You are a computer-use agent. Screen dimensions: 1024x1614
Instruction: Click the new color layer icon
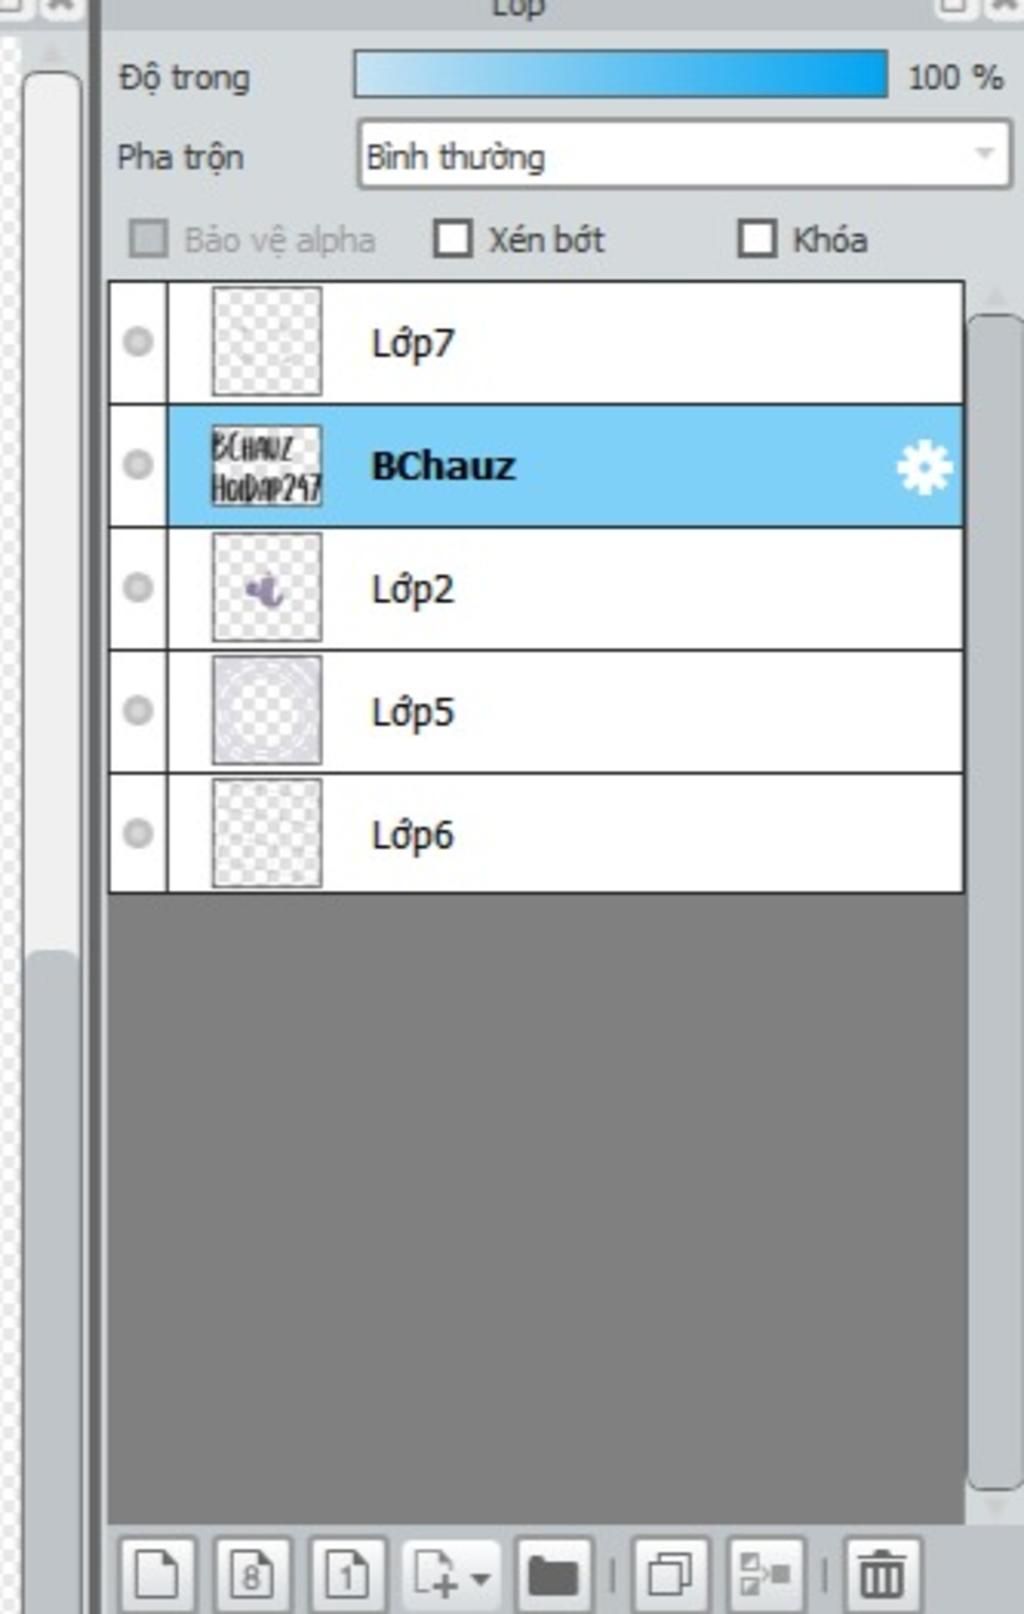157,1573
